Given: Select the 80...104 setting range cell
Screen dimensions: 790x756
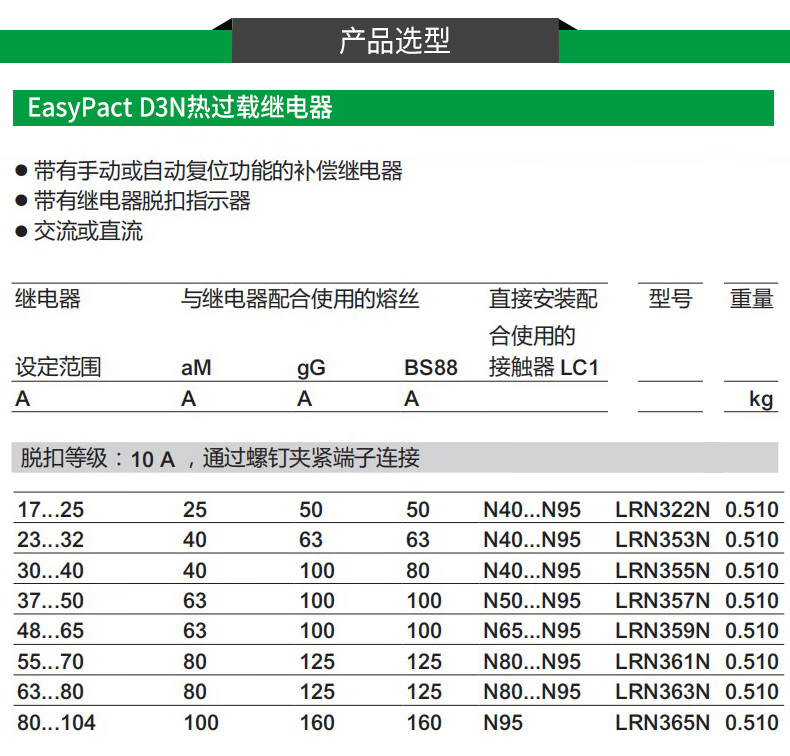Looking at the screenshot, I should click(55, 722).
